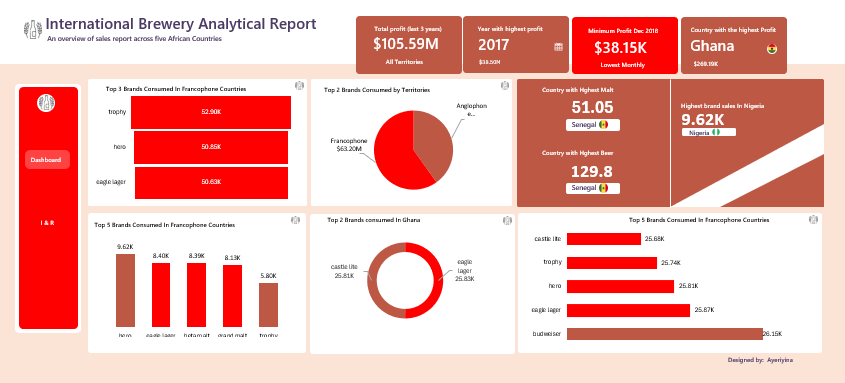Click the Highest brand sales in Nigeria heading
Viewport: 845px width, 383px height.
coord(722,106)
